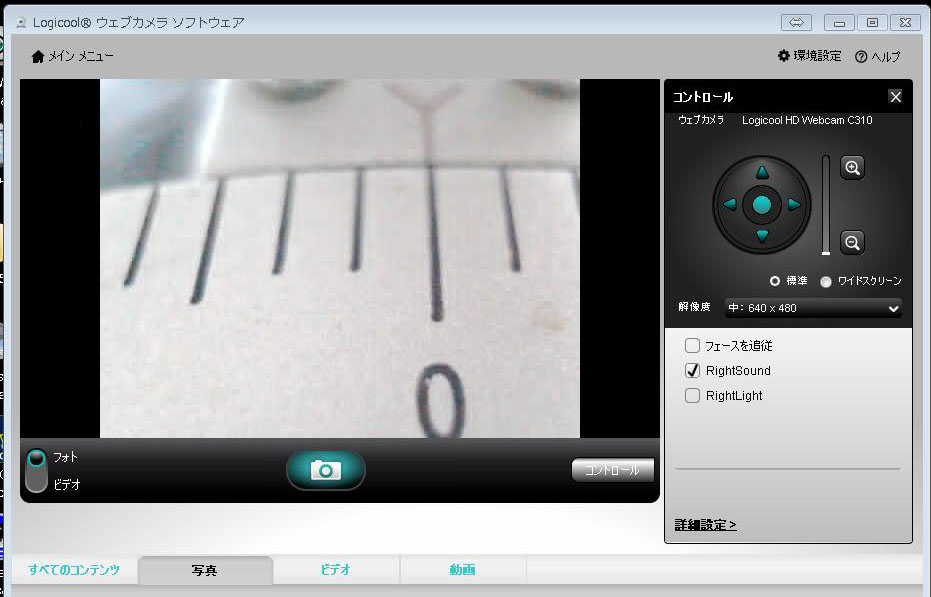Viewport: 931px width, 597px height.
Task: Click the コントロール button below preview
Action: coord(613,470)
